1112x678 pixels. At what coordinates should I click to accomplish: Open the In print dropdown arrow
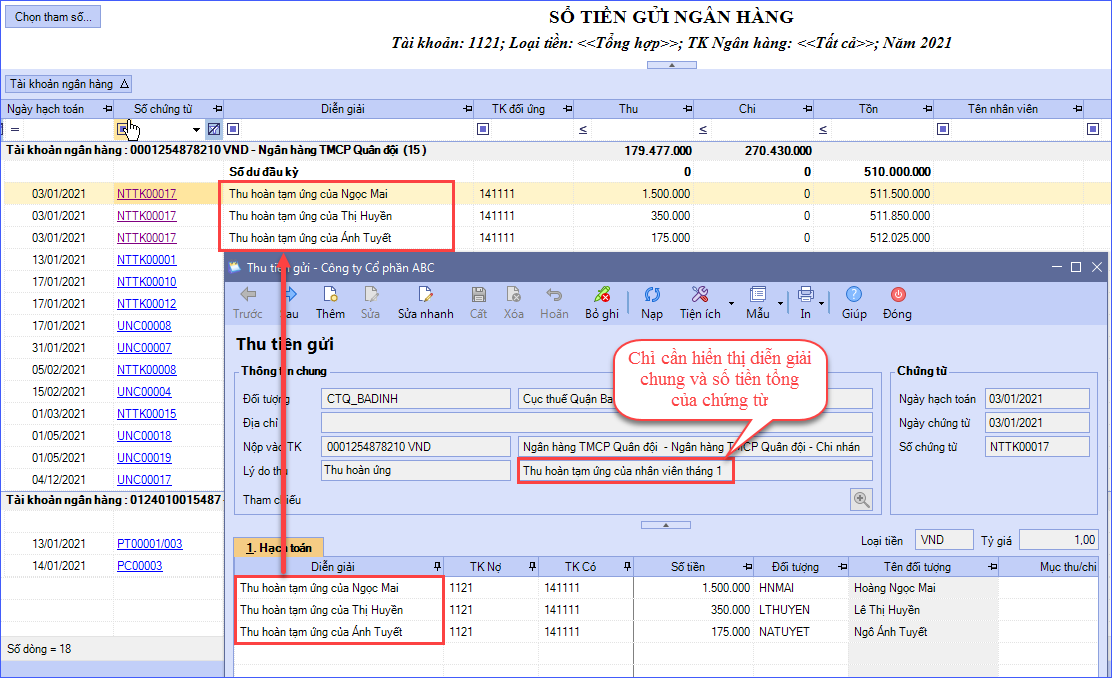point(821,301)
